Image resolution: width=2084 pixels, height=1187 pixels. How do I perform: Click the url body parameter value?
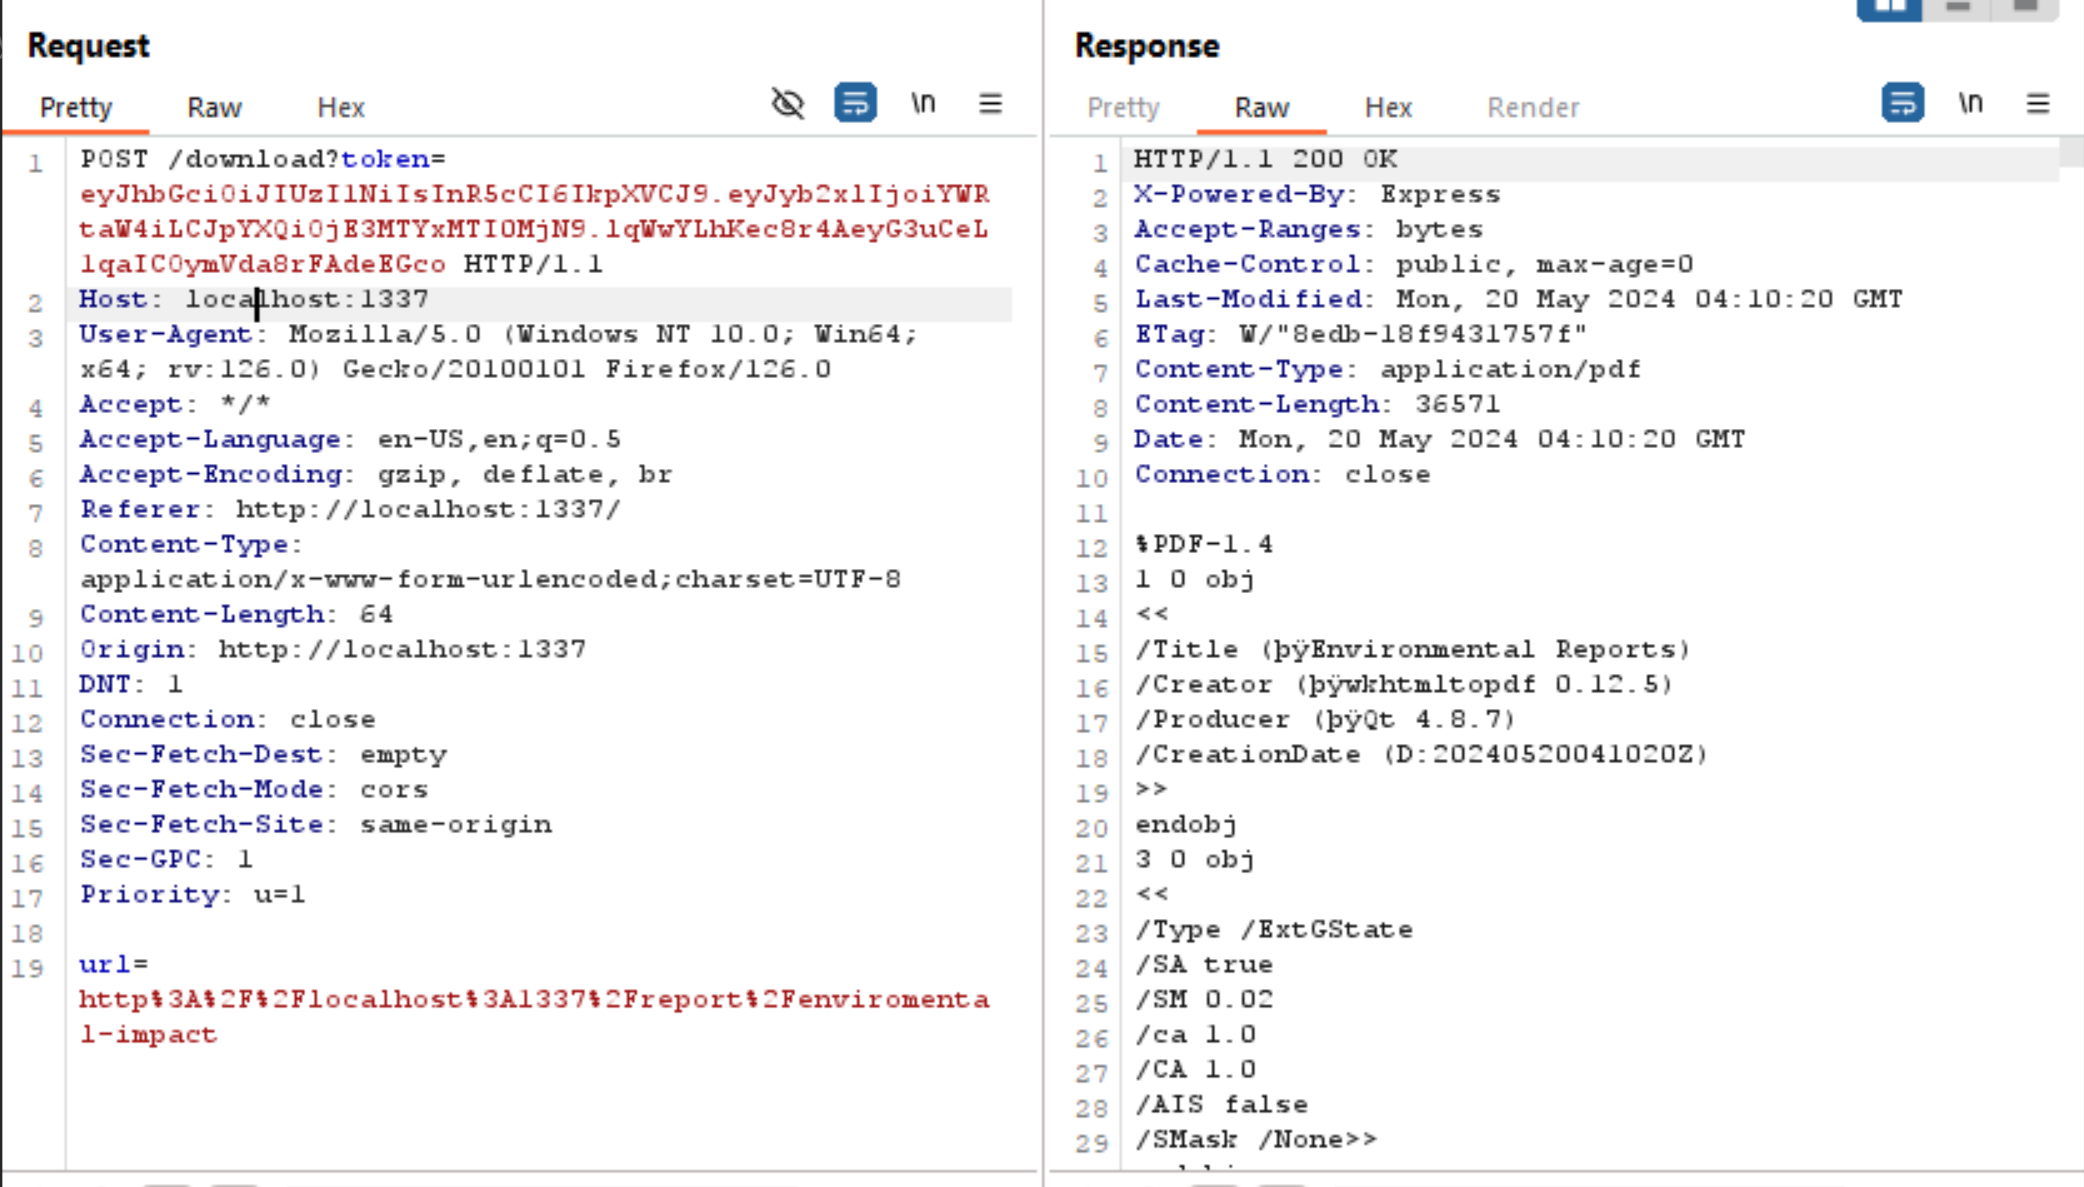click(533, 1000)
